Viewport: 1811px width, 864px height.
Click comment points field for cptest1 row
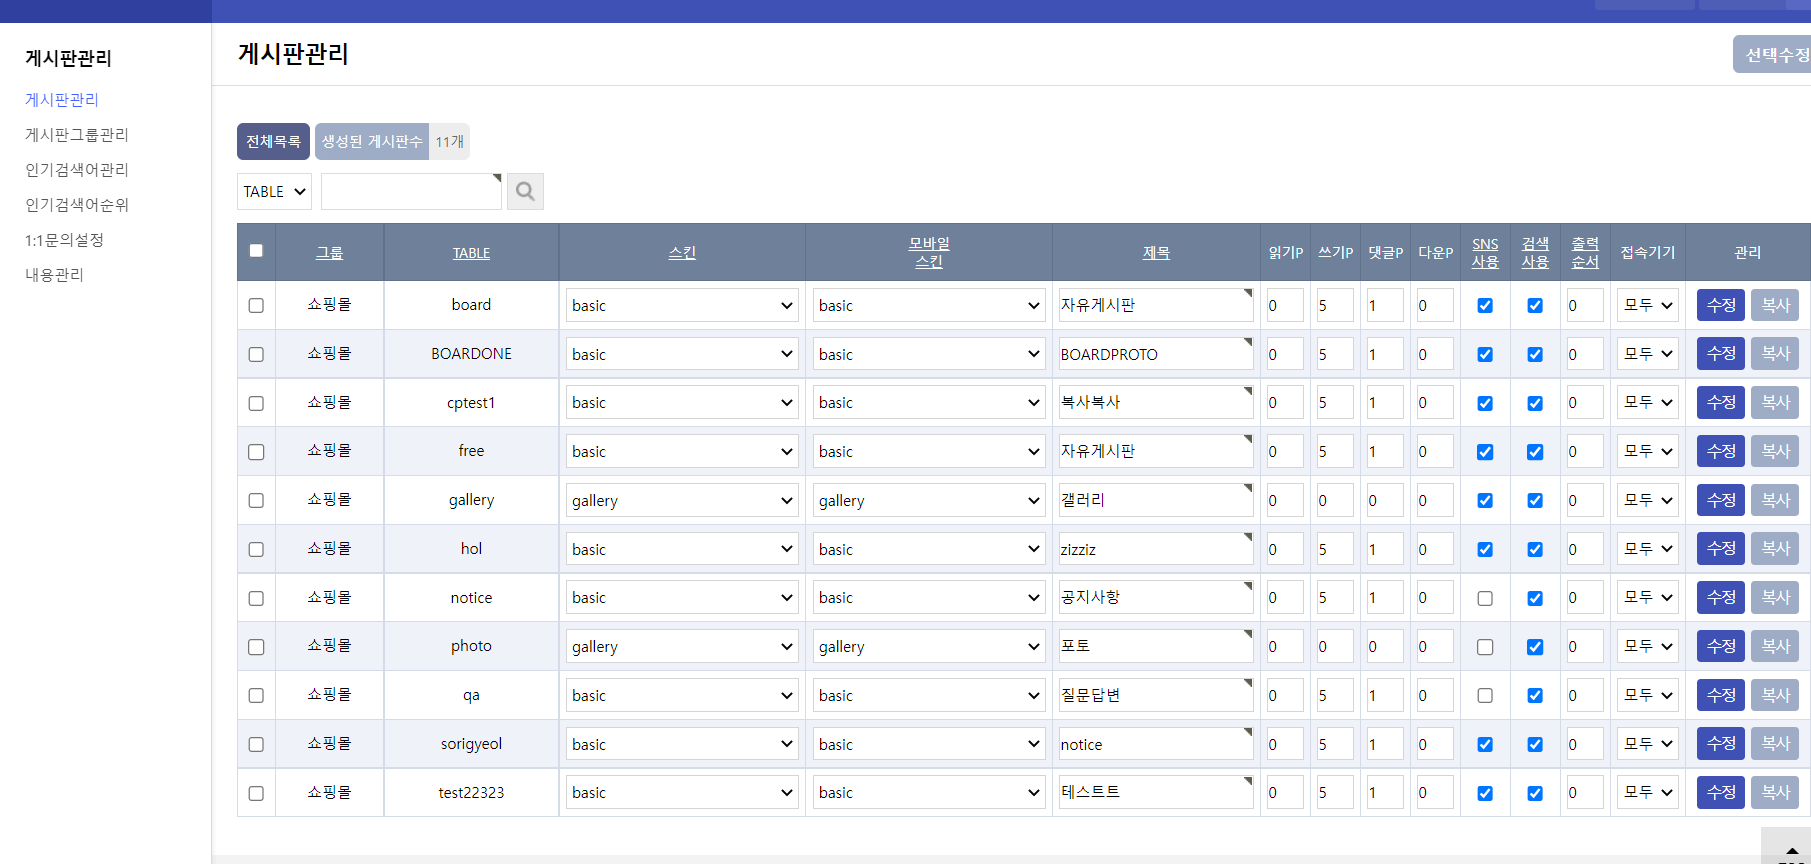(x=1385, y=403)
